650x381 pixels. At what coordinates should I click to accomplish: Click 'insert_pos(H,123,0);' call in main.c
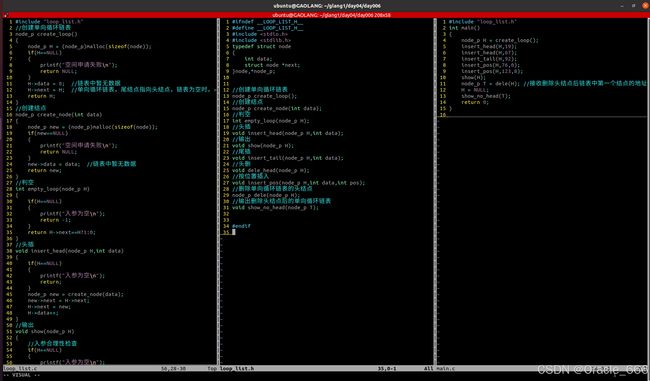492,71
